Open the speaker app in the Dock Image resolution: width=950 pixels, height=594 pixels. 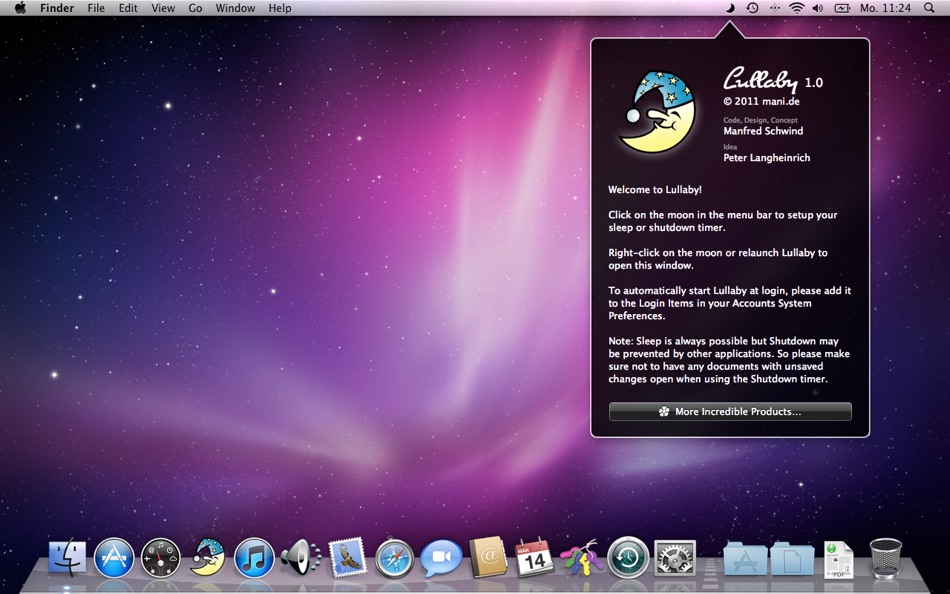[300, 558]
